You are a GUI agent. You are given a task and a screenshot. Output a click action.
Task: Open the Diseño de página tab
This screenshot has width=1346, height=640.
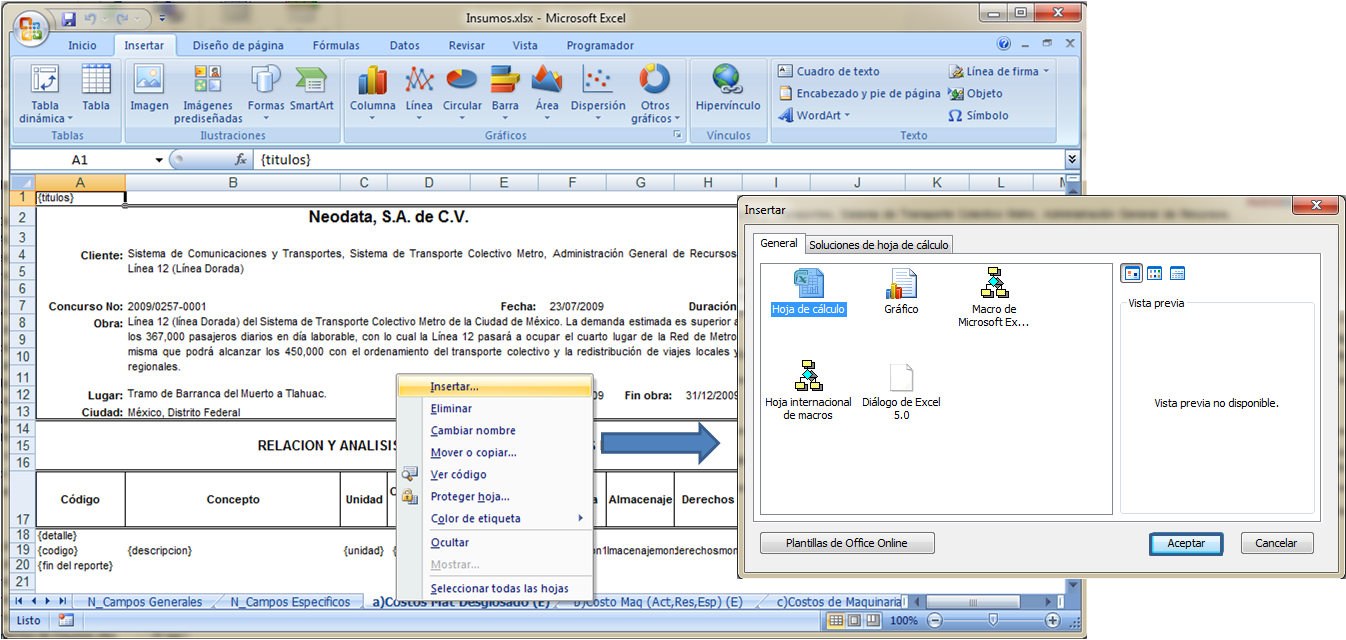coord(238,45)
